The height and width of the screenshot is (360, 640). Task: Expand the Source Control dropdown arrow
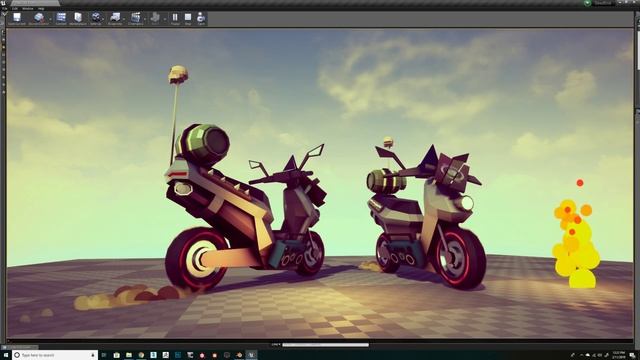point(50,18)
